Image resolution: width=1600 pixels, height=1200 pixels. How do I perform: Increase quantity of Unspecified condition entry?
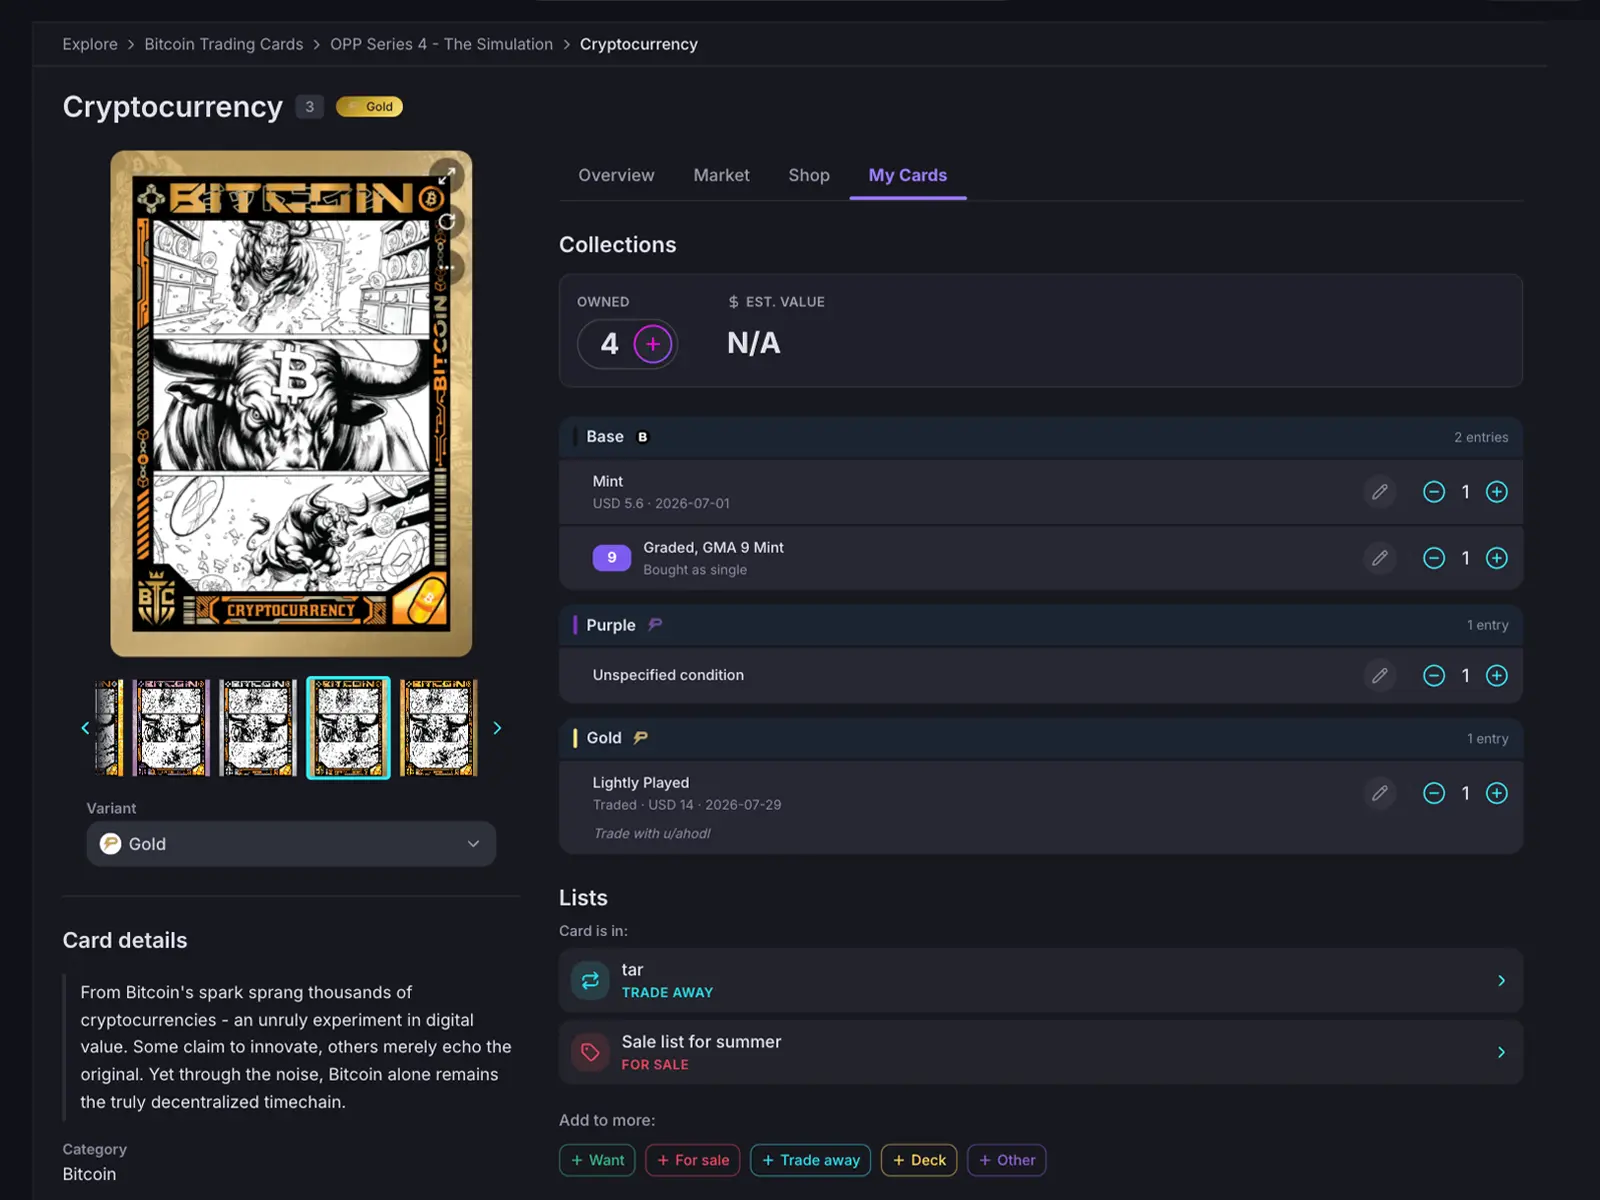click(1497, 676)
